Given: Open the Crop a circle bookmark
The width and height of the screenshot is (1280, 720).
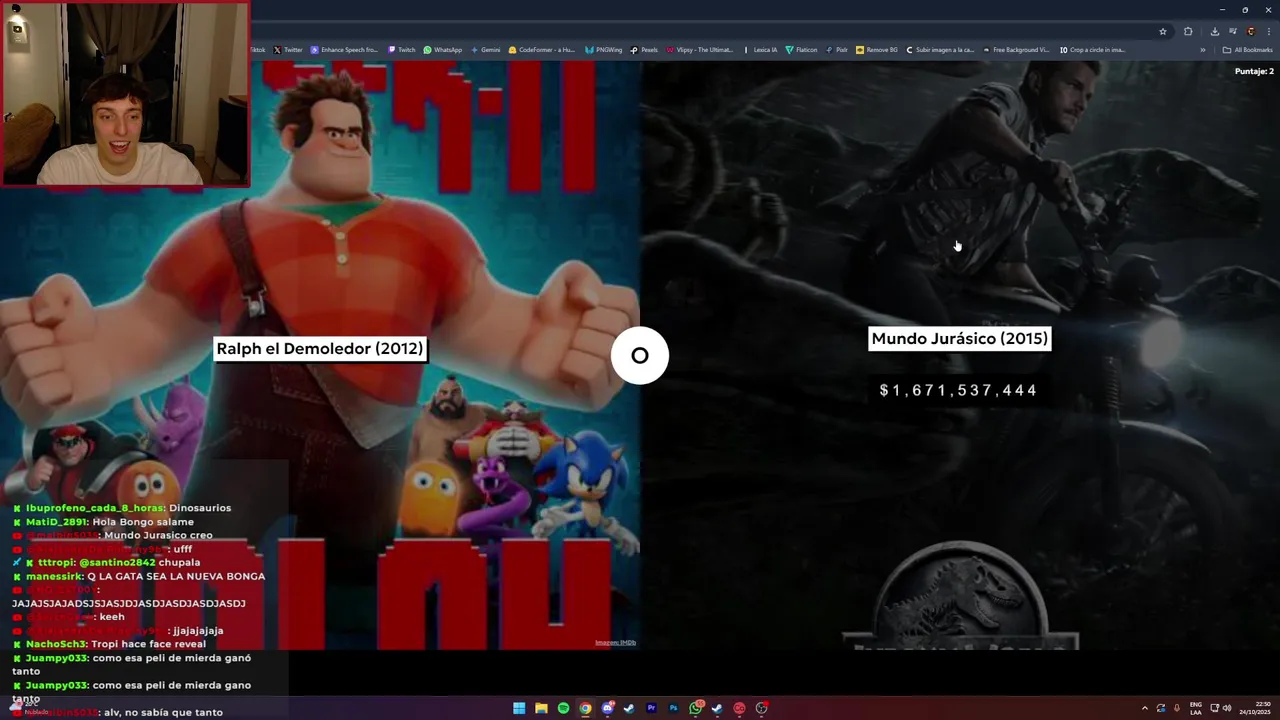Looking at the screenshot, I should point(1093,50).
